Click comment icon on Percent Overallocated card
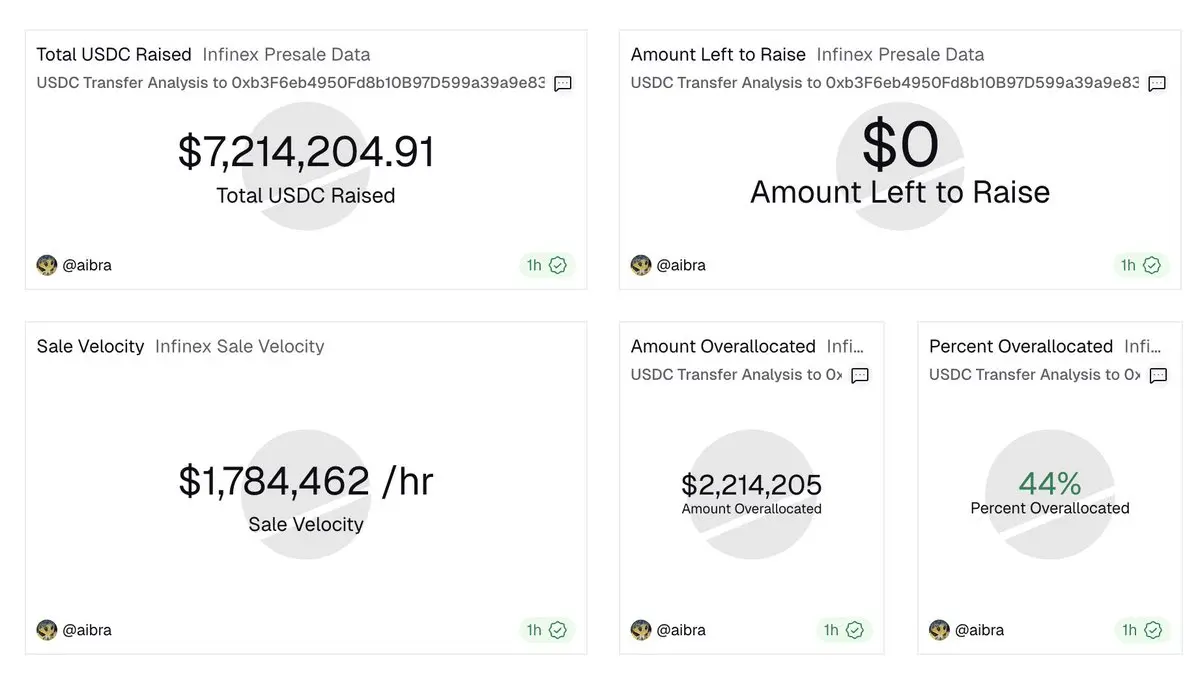The height and width of the screenshot is (675, 1200). [1158, 375]
